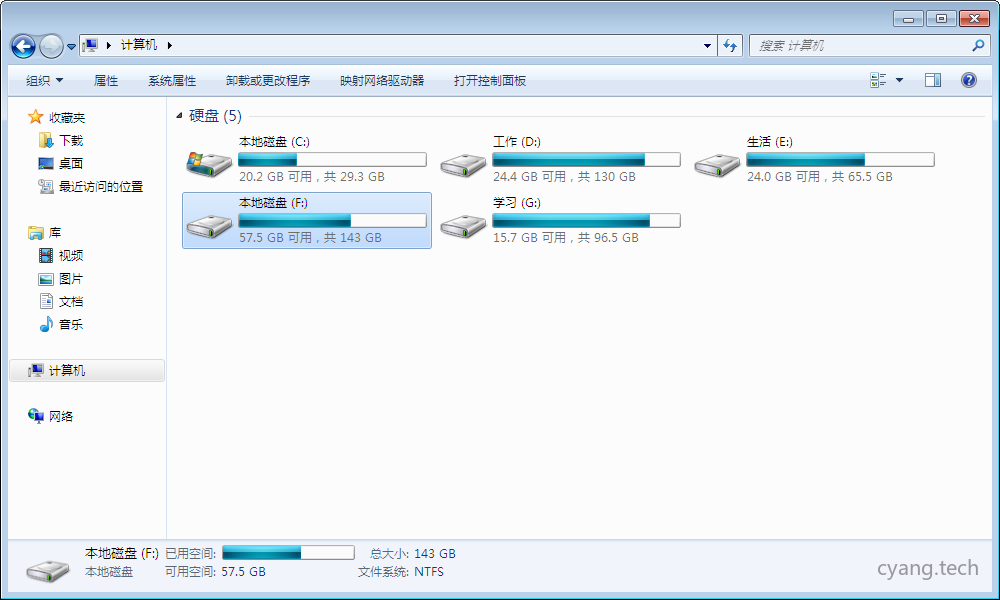Click the refresh button beside address bar
The image size is (1000, 600).
(x=730, y=46)
